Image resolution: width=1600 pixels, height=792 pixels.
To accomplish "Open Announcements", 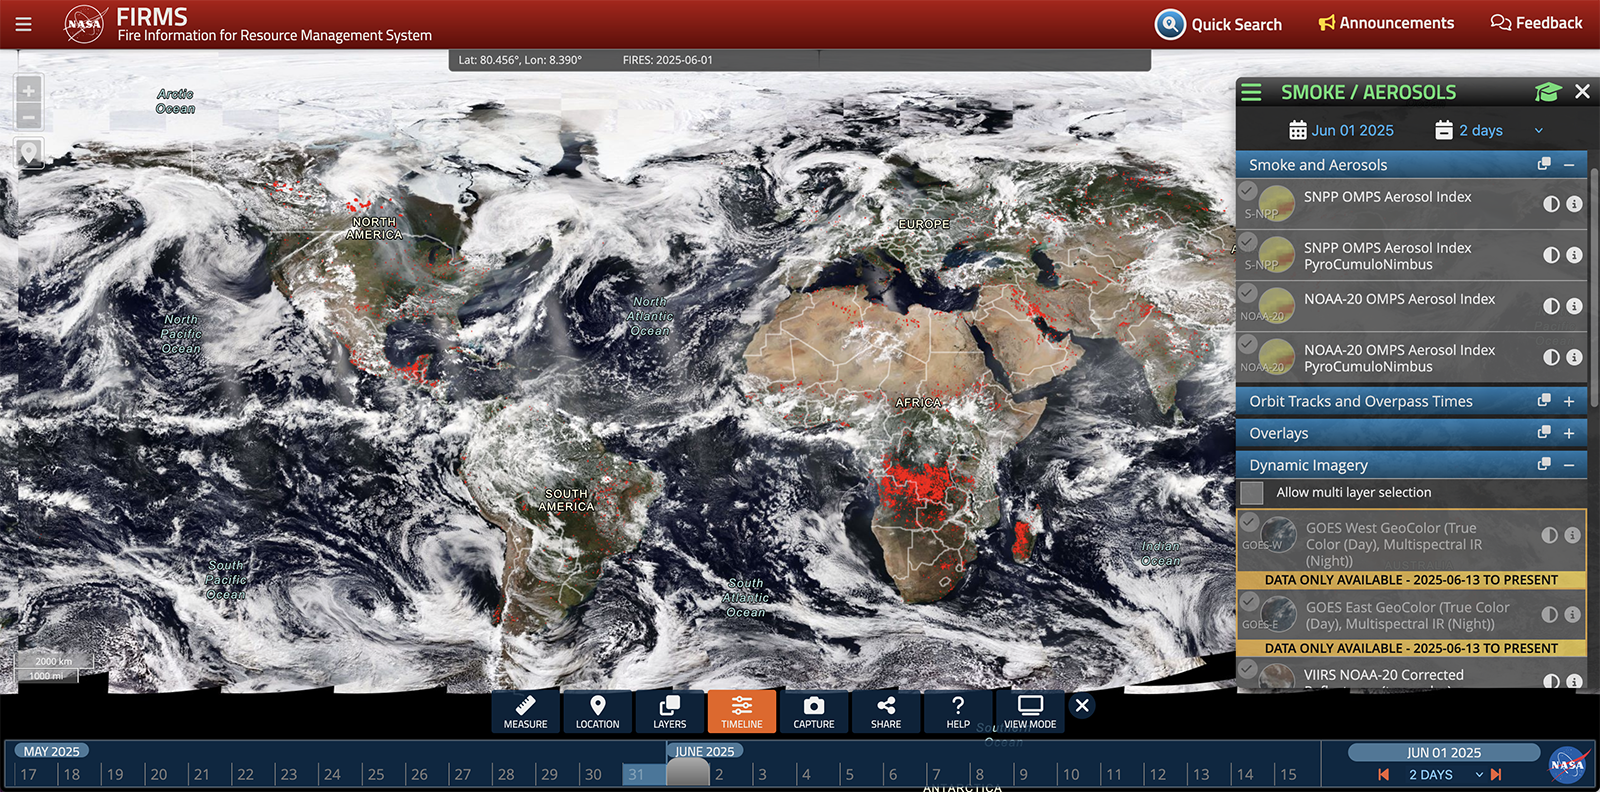I will (1386, 23).
